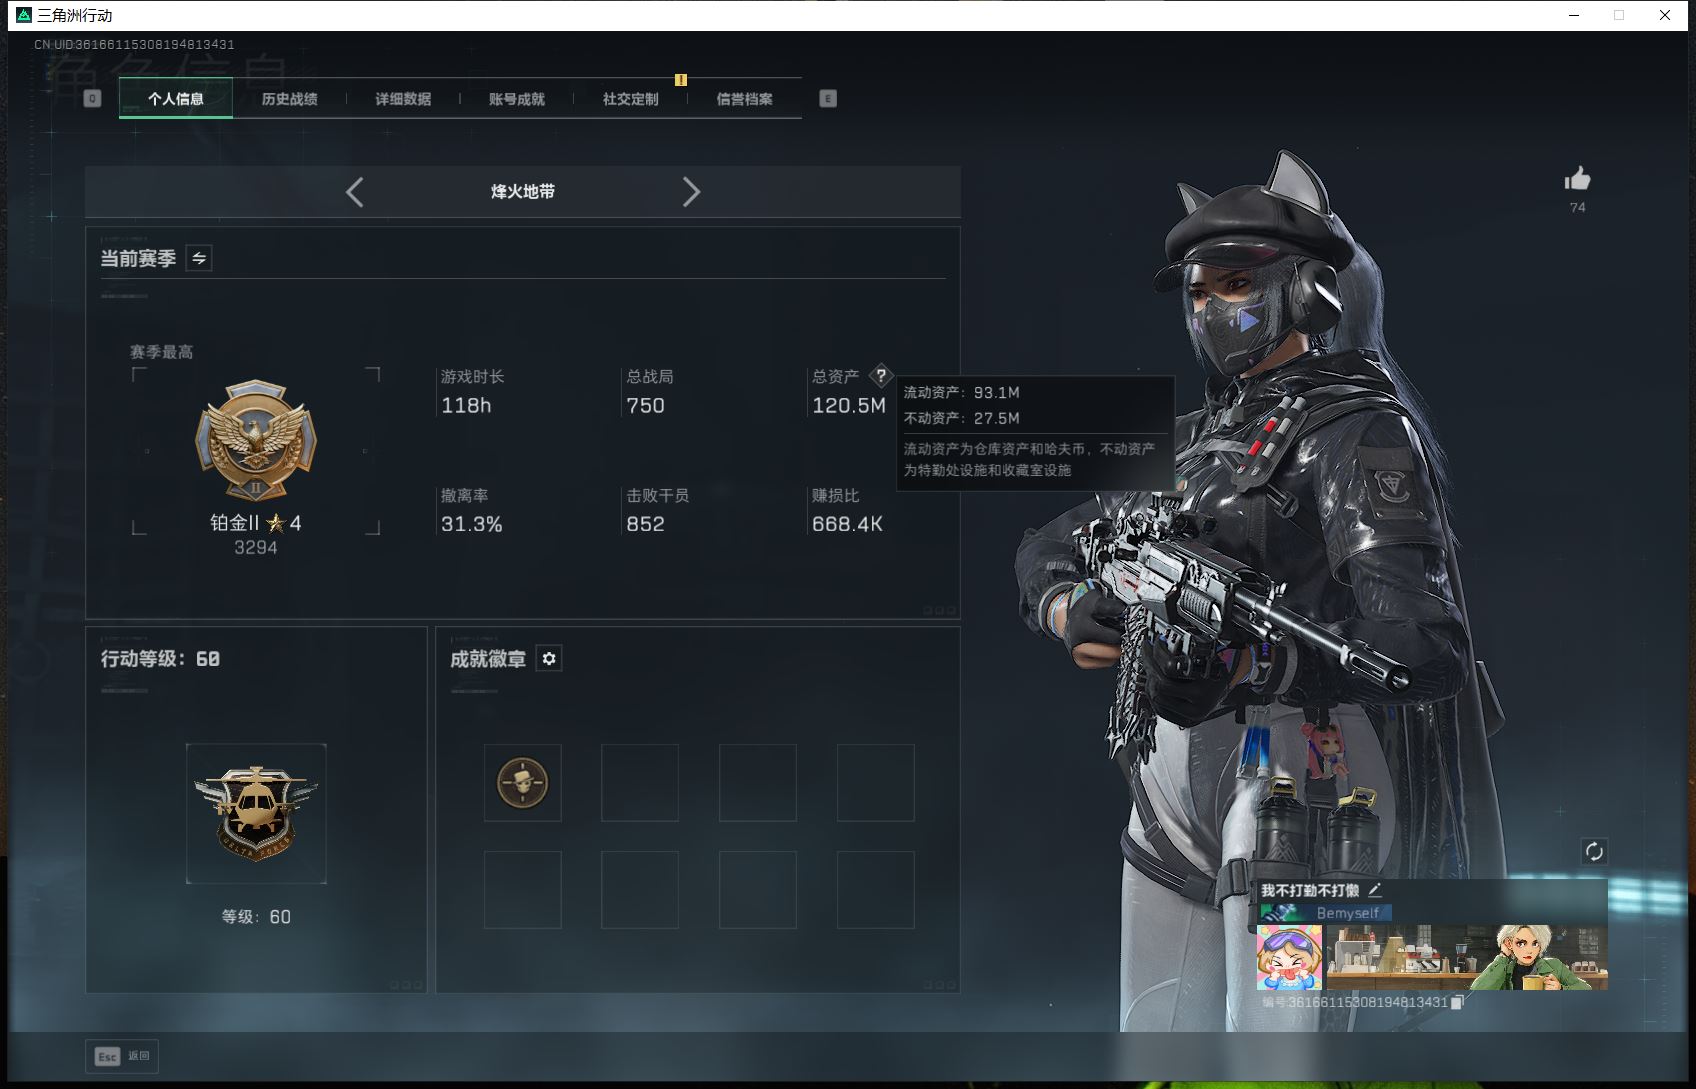Switch to previous mode with left chevron

[x=354, y=192]
